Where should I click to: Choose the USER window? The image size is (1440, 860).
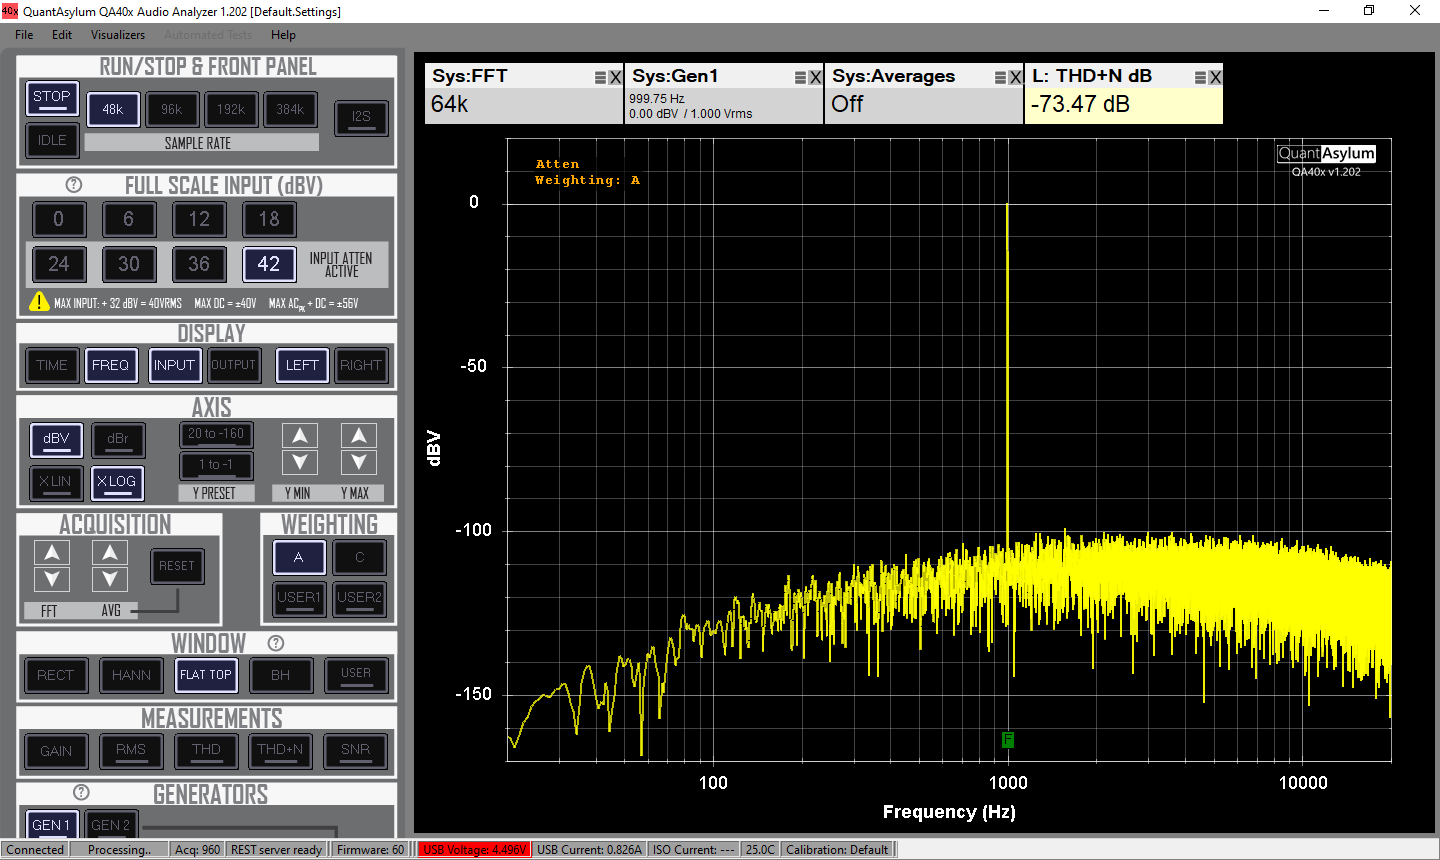pyautogui.click(x=356, y=676)
